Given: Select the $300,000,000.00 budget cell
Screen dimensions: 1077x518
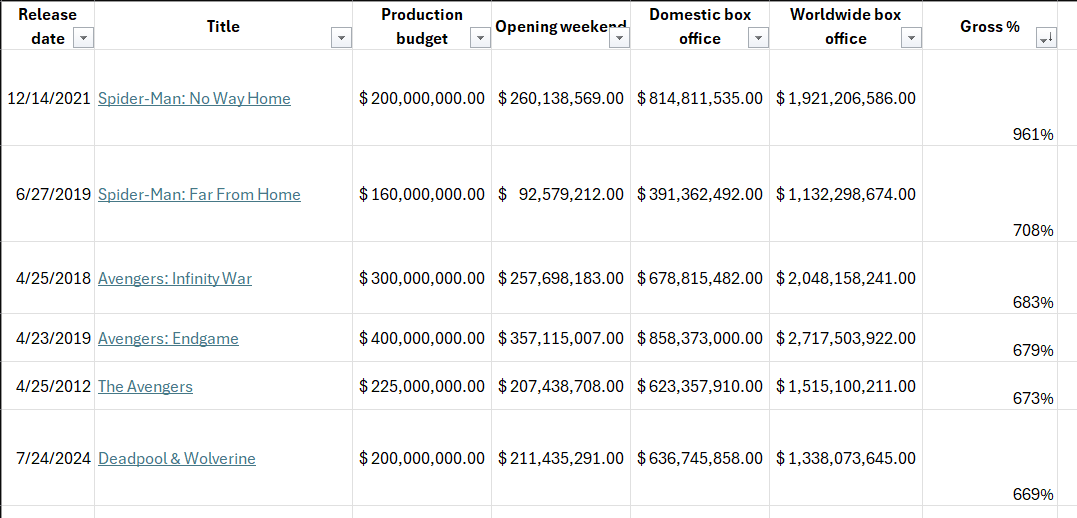Looking at the screenshot, I should pos(422,278).
